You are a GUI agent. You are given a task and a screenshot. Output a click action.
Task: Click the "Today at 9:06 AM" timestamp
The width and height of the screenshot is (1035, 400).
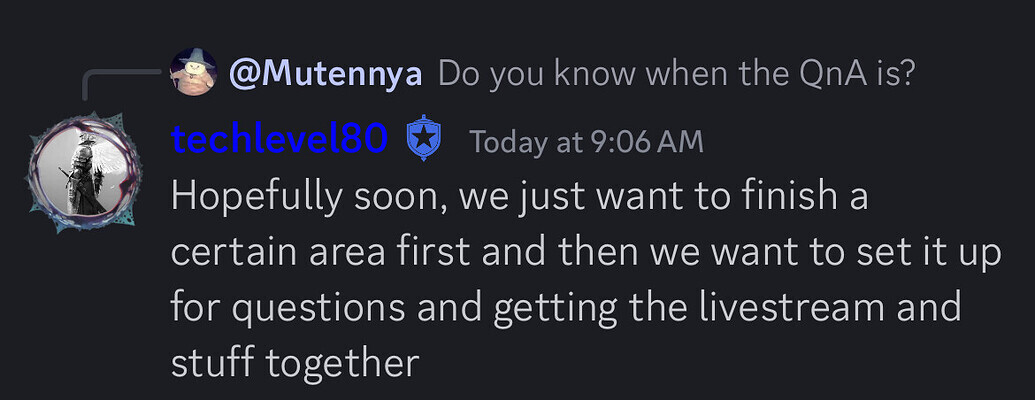(586, 142)
